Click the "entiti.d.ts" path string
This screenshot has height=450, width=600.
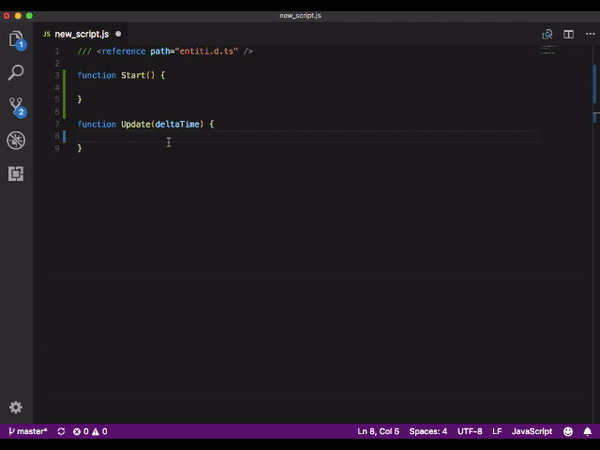click(206, 51)
